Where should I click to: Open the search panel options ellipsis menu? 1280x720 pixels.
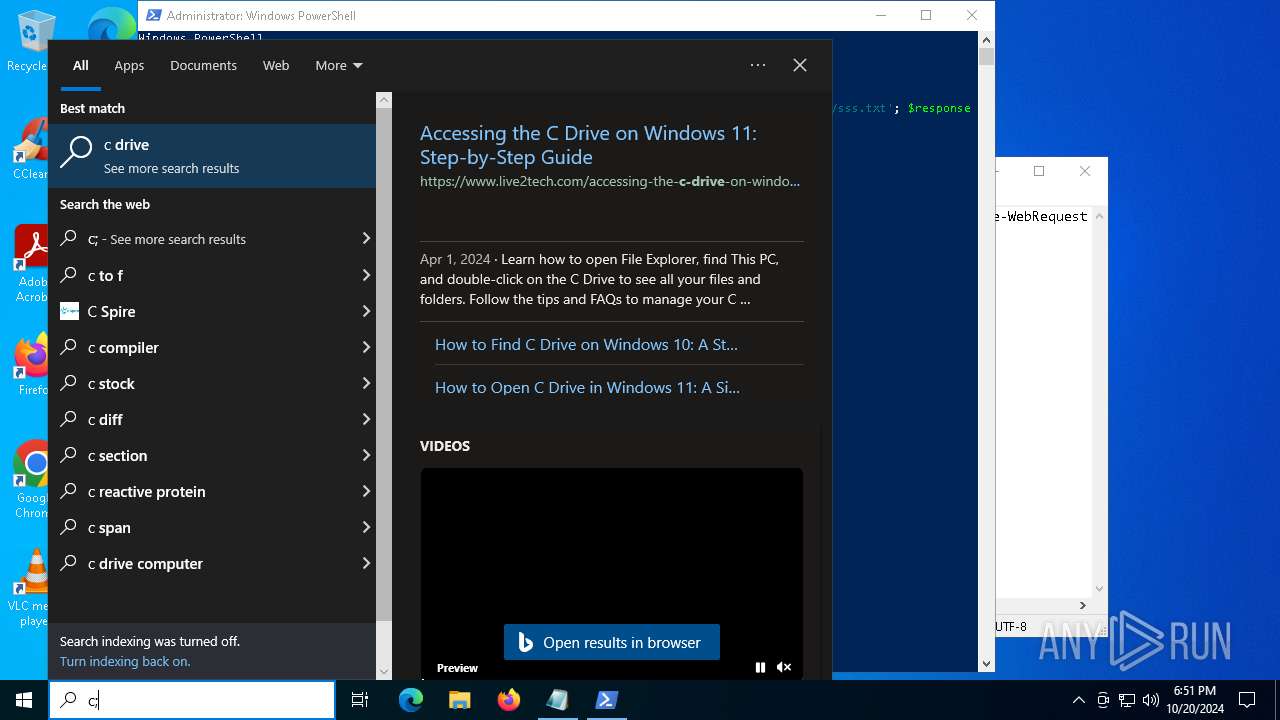coord(758,65)
